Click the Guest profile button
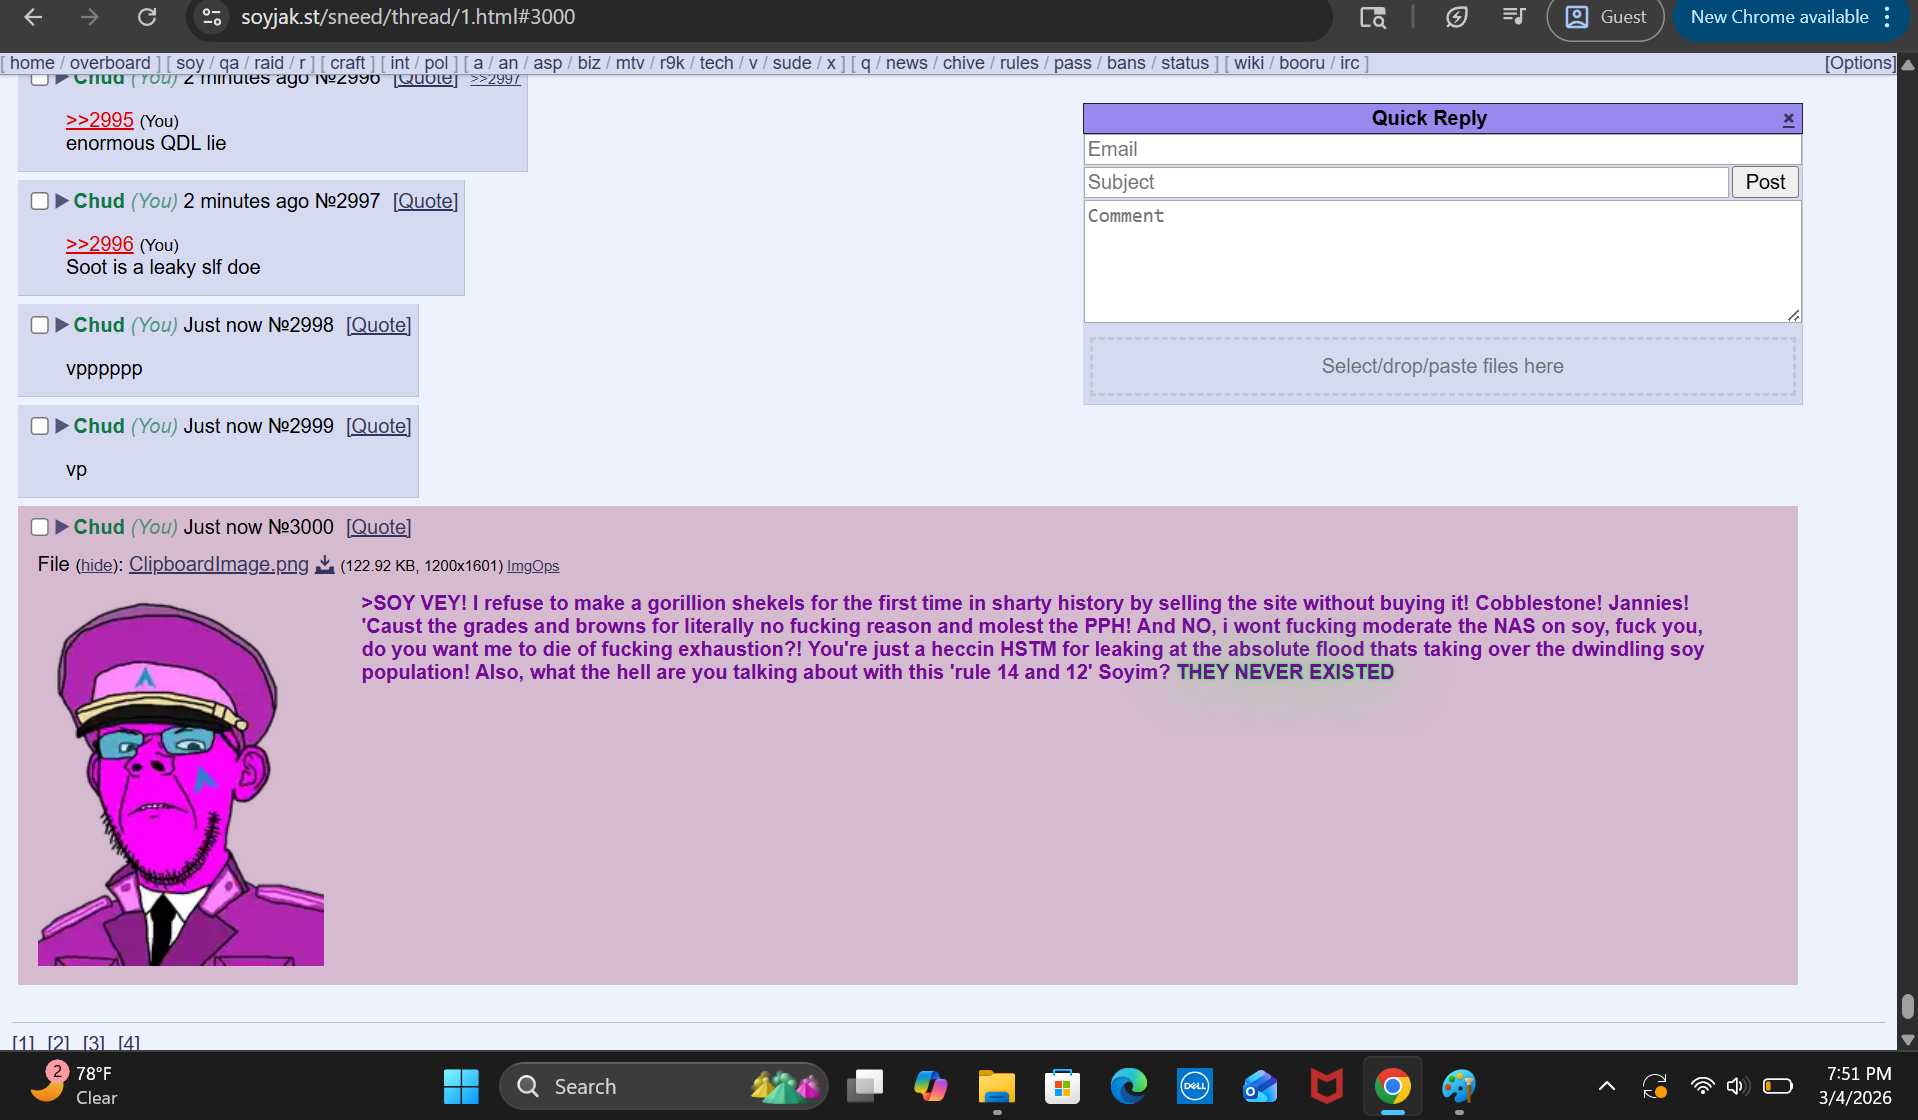 1605,17
